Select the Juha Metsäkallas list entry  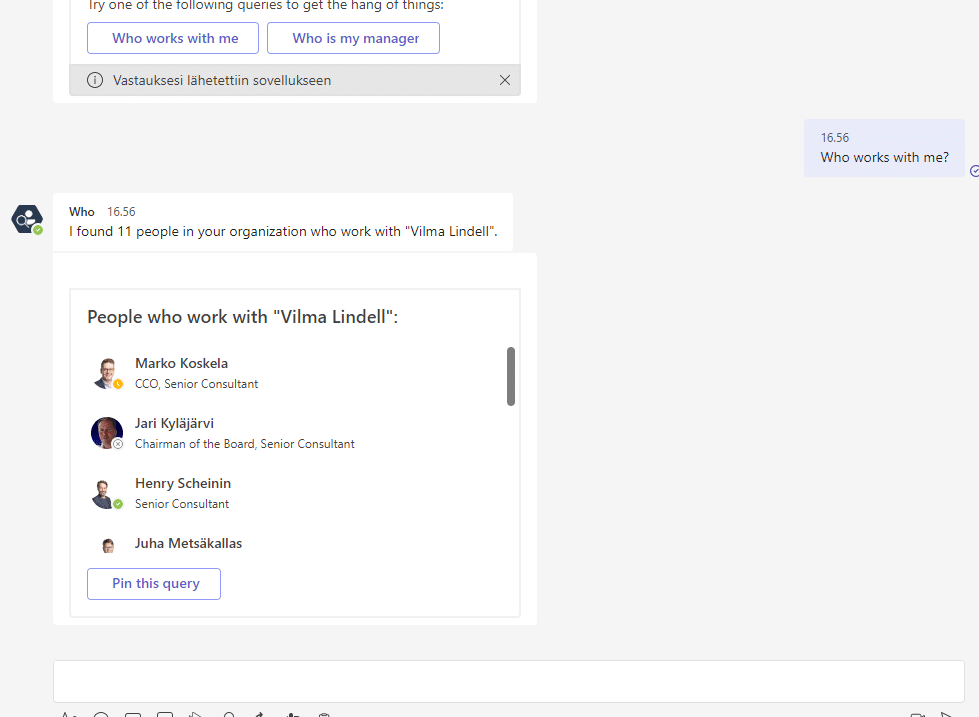tap(188, 543)
